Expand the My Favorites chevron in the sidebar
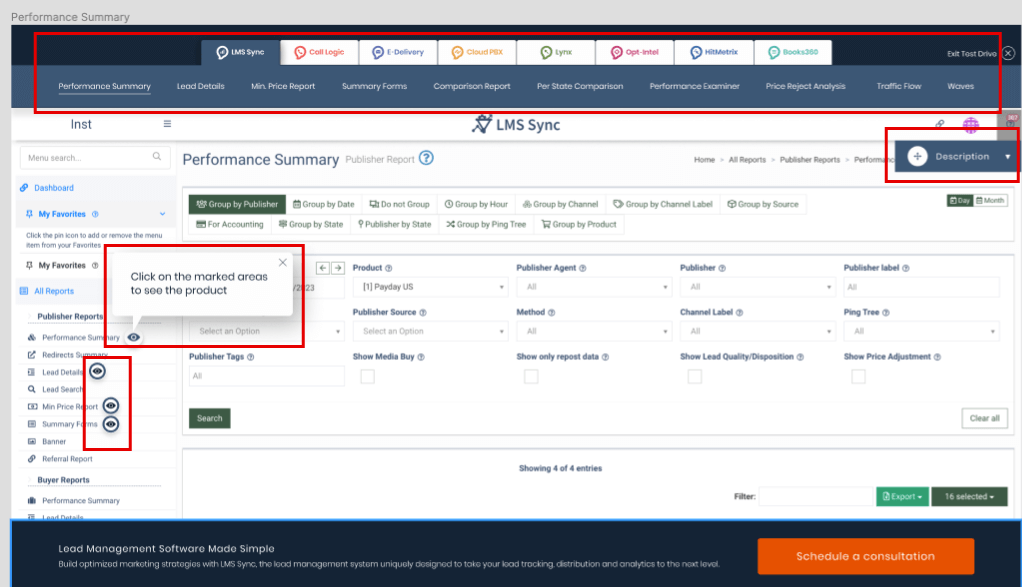This screenshot has width=1022, height=587. (162, 214)
